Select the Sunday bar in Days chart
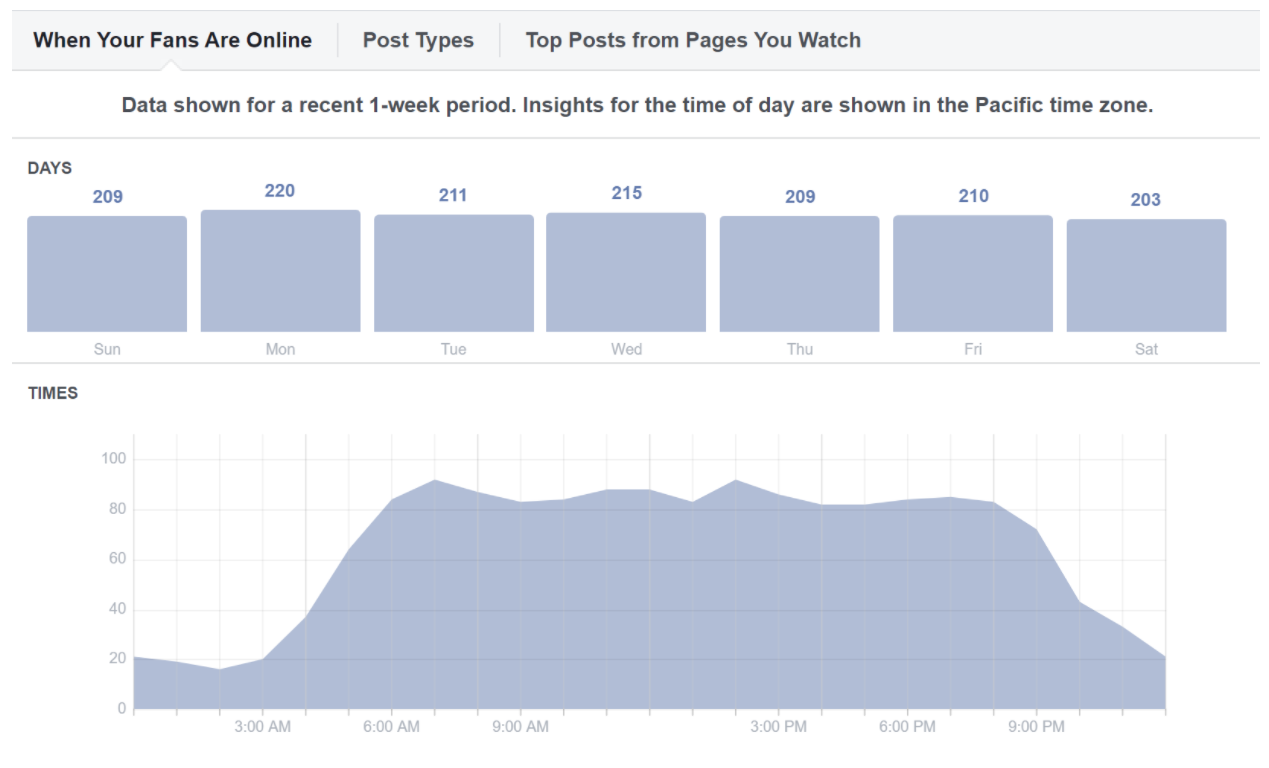 tap(107, 274)
